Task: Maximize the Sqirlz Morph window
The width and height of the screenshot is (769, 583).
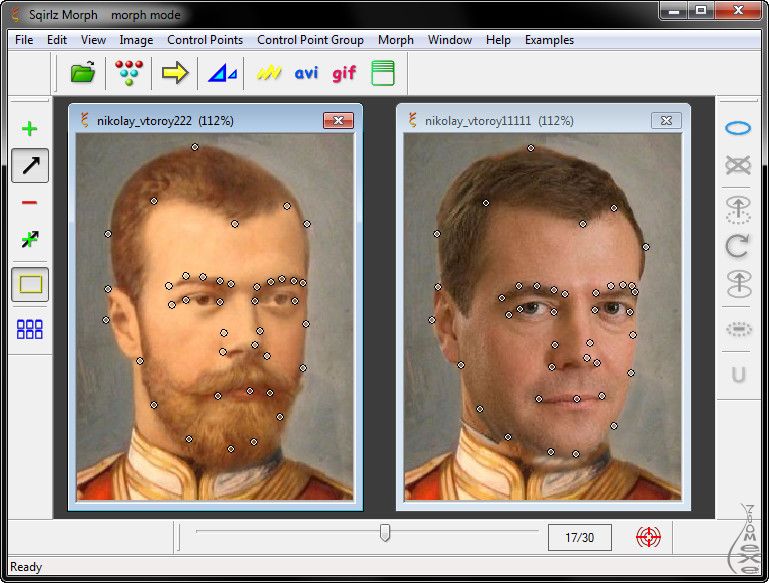Action: (x=701, y=10)
